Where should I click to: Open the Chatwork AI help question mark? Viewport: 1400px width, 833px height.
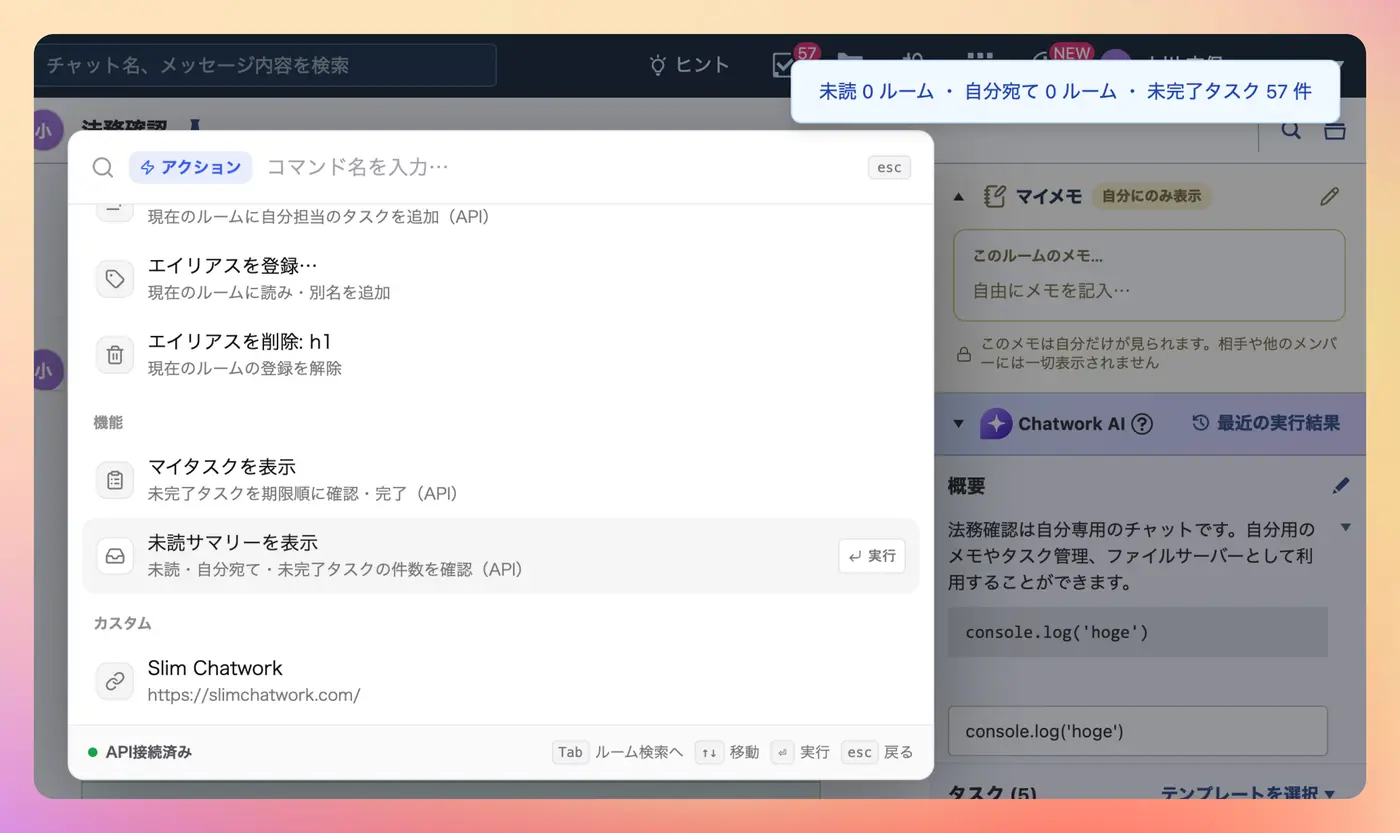[1142, 424]
